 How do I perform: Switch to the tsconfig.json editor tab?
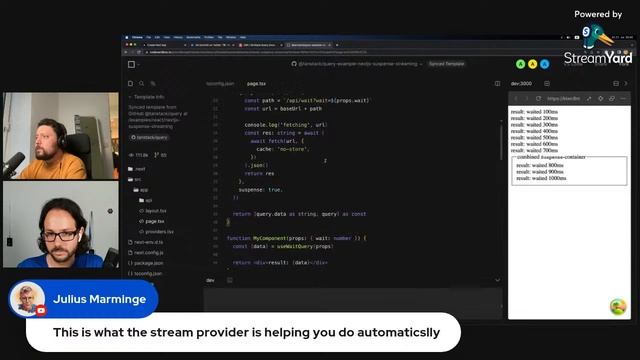pos(220,84)
